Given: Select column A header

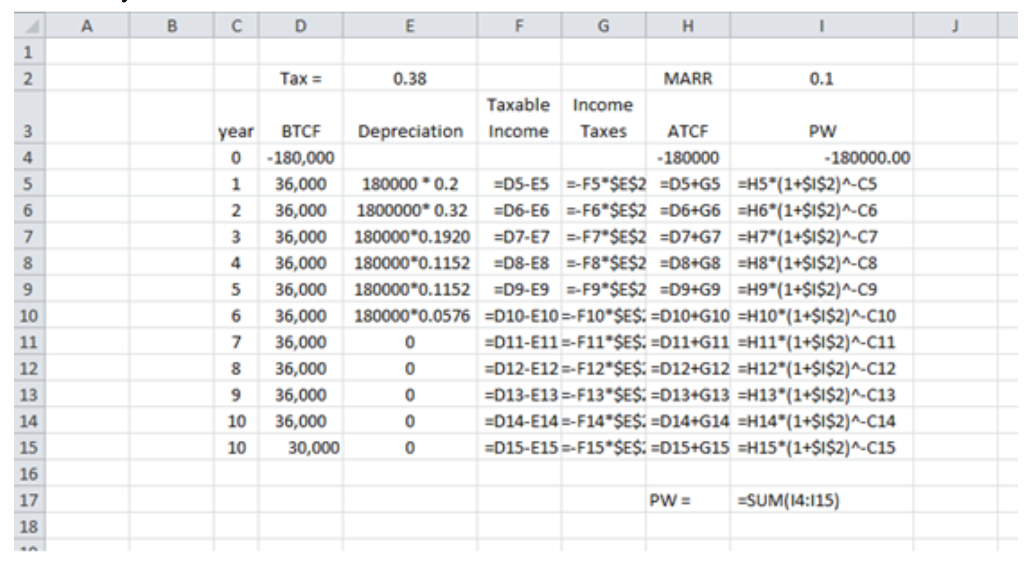Looking at the screenshot, I should click(86, 26).
